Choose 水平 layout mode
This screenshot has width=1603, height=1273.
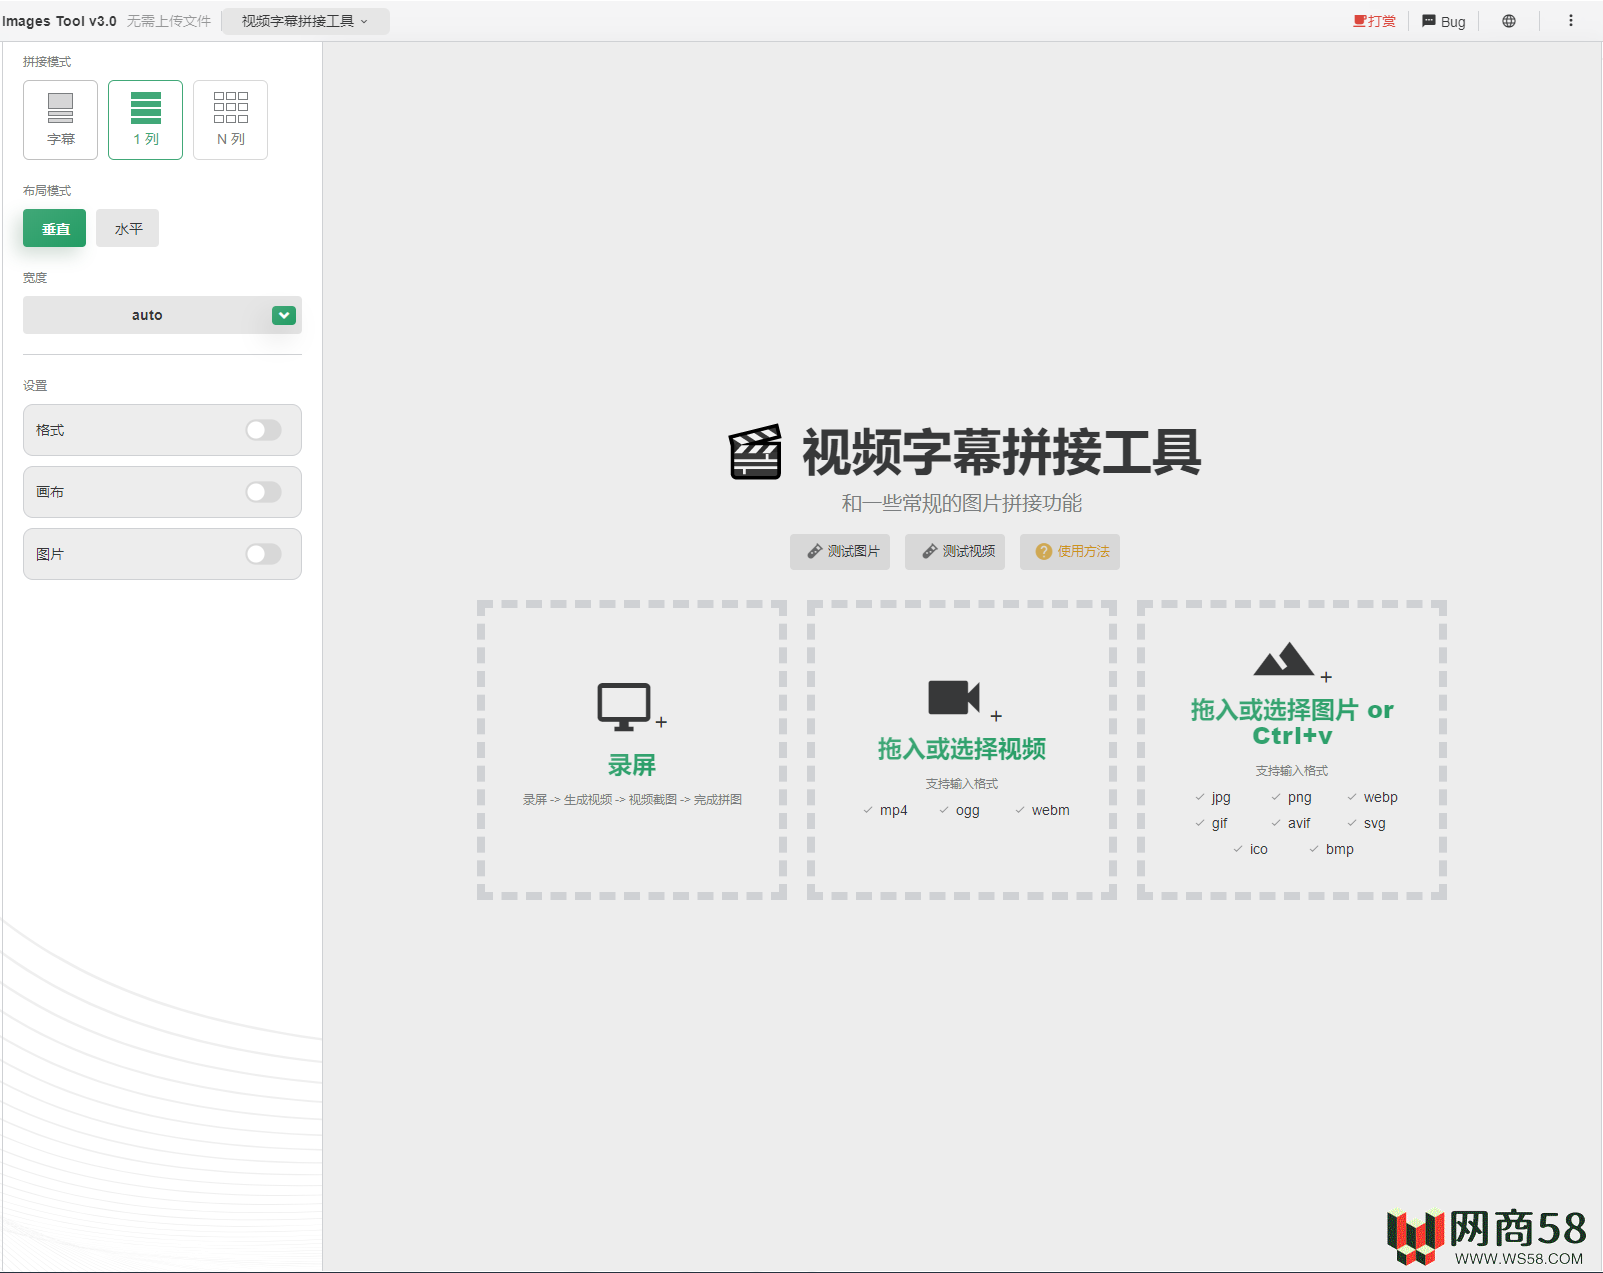tap(128, 228)
